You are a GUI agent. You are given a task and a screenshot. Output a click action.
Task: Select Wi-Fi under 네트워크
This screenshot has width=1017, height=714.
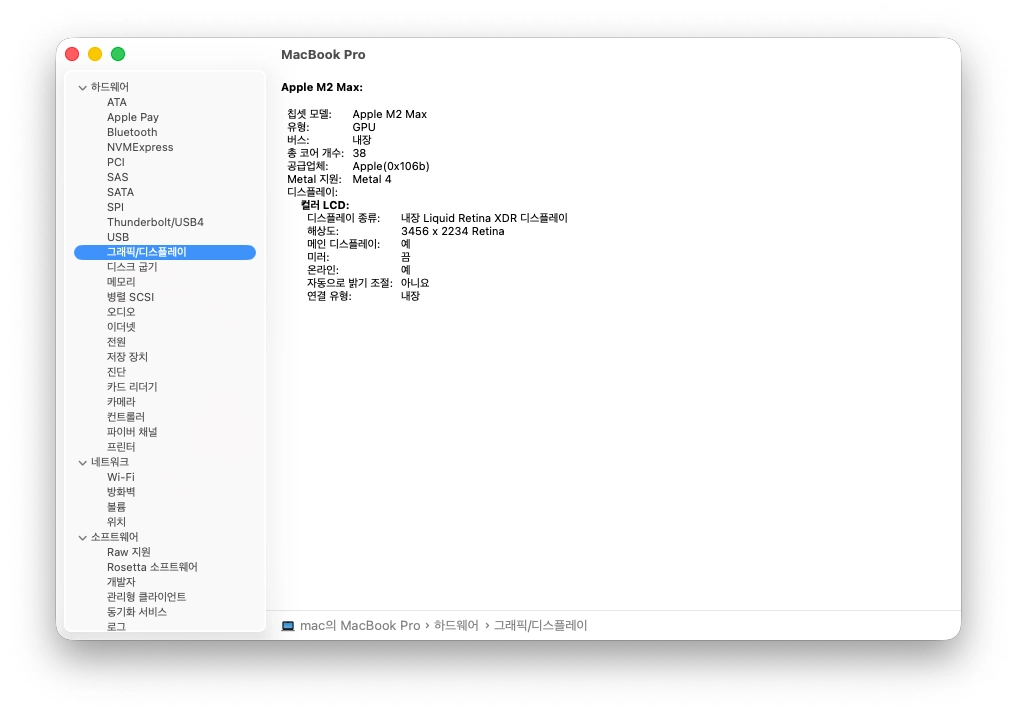click(x=121, y=477)
